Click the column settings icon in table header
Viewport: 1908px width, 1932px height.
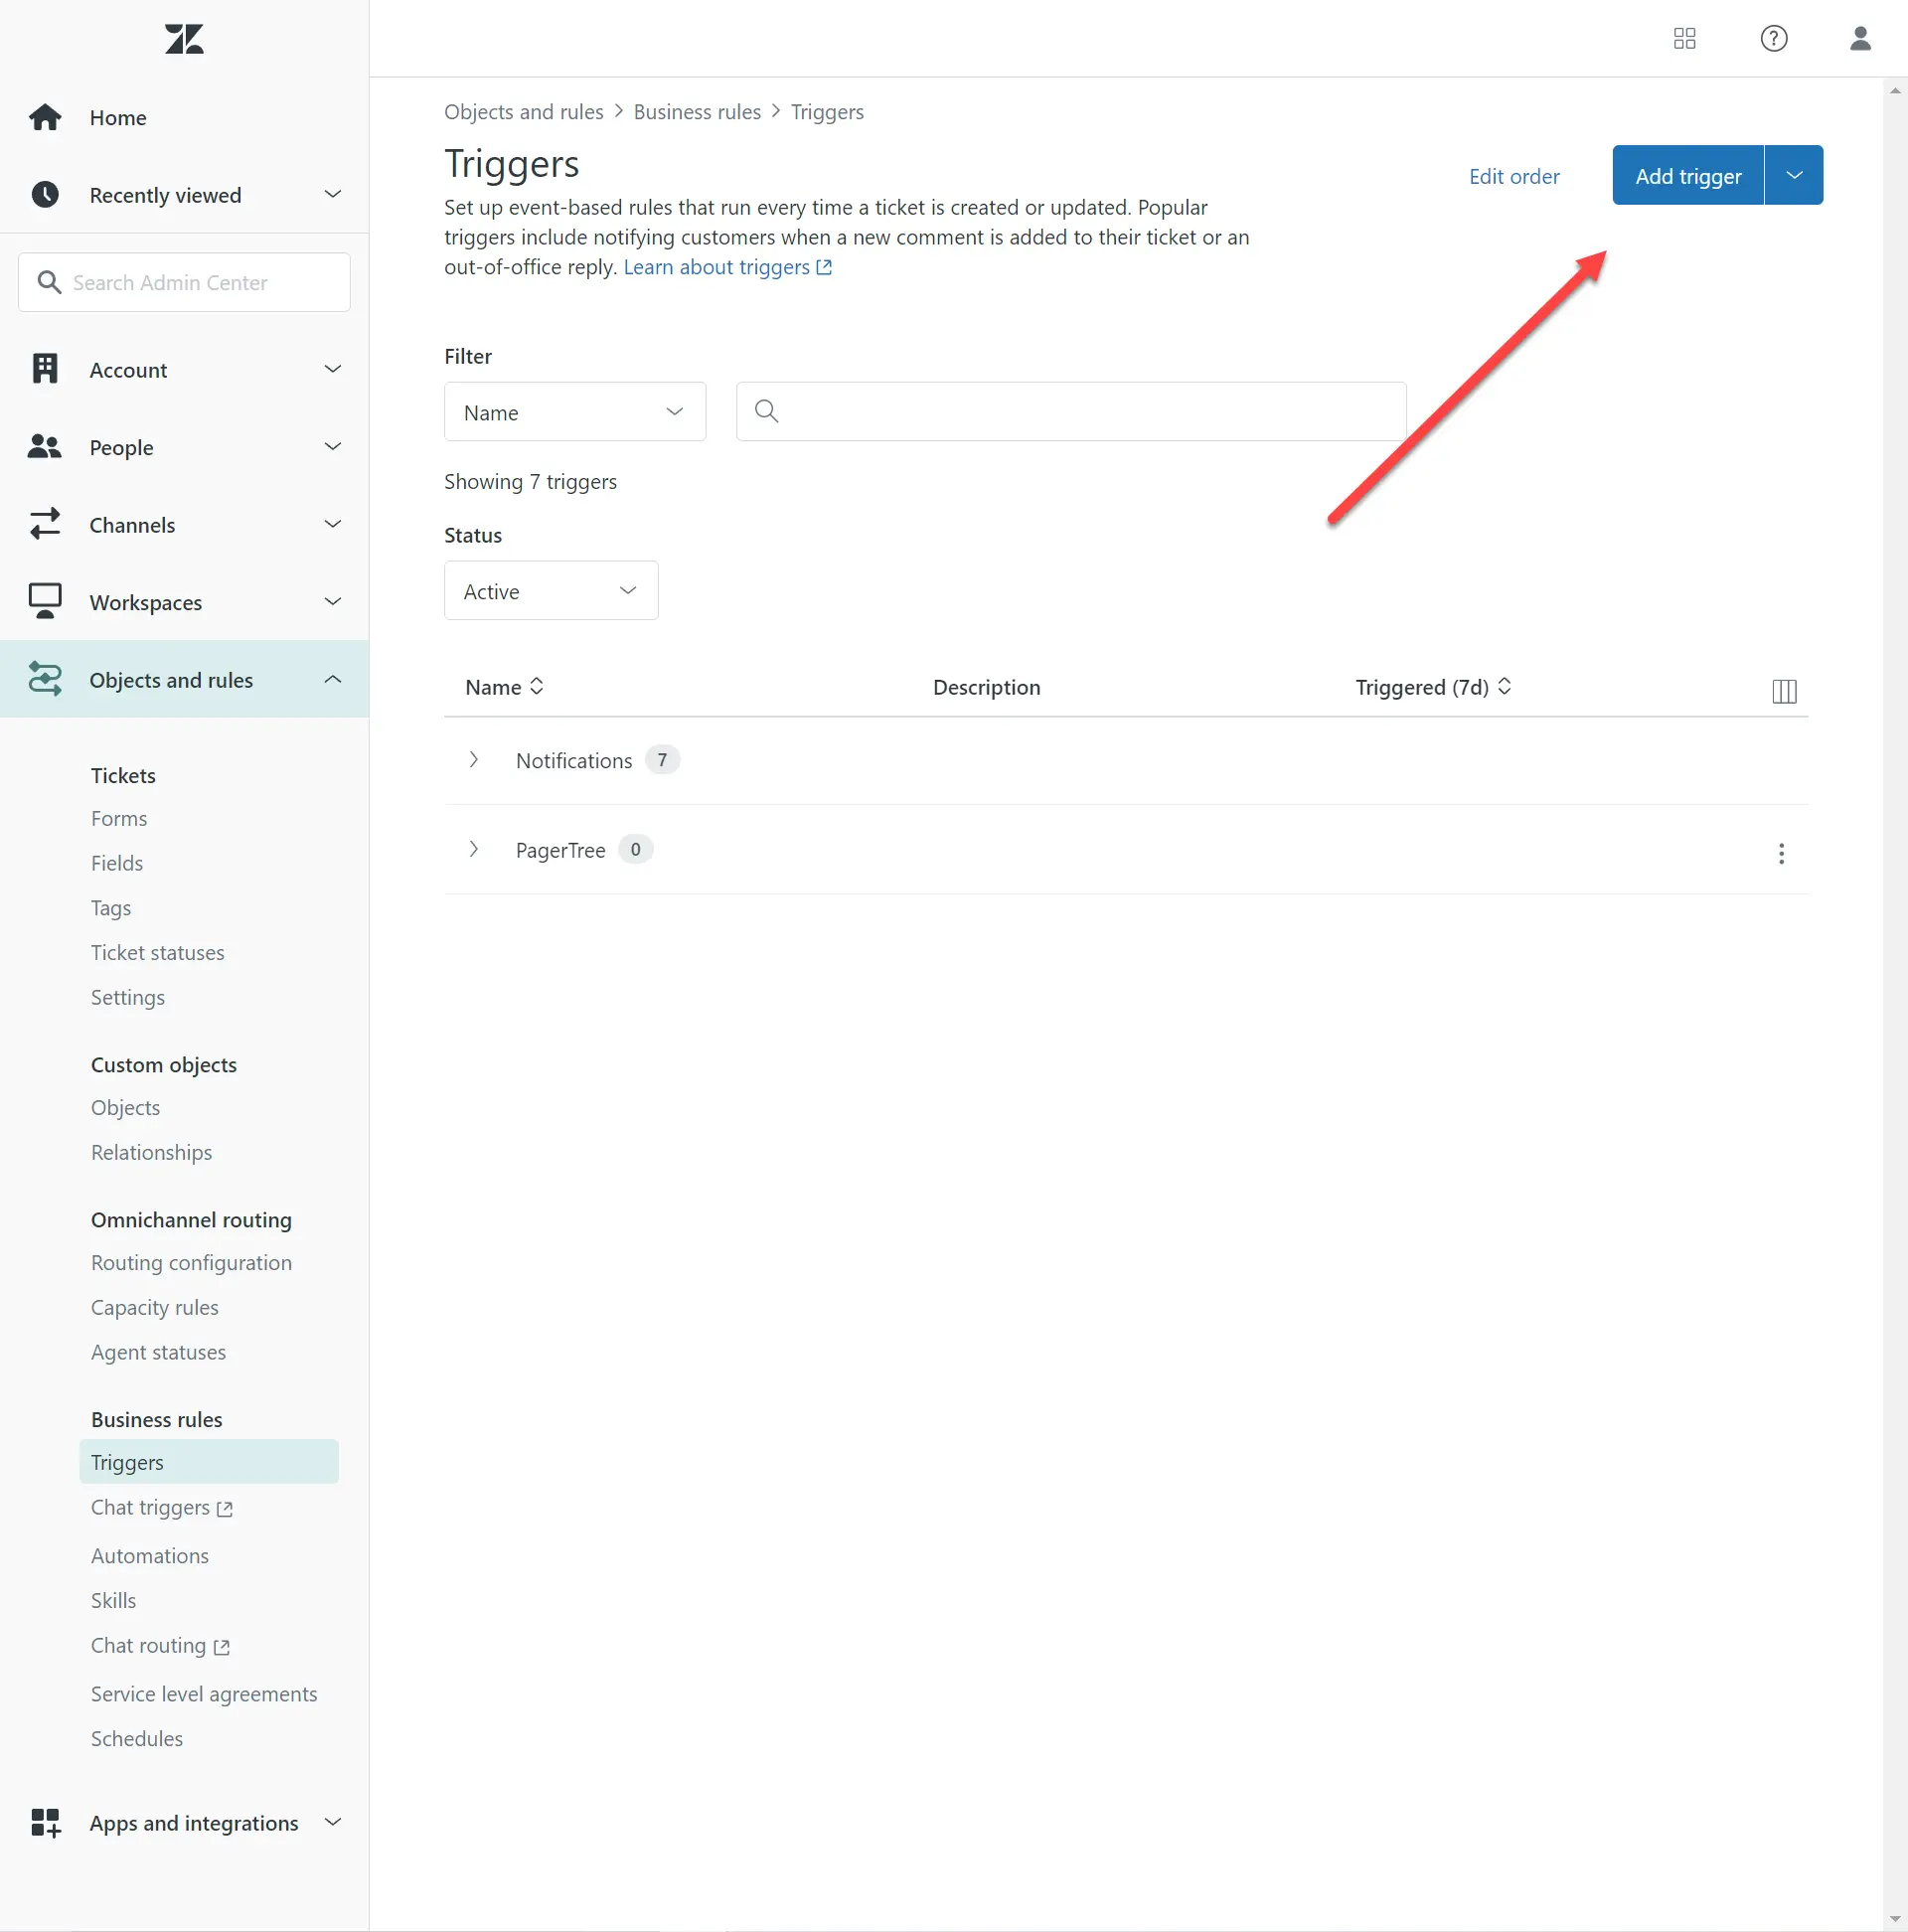coord(1783,691)
